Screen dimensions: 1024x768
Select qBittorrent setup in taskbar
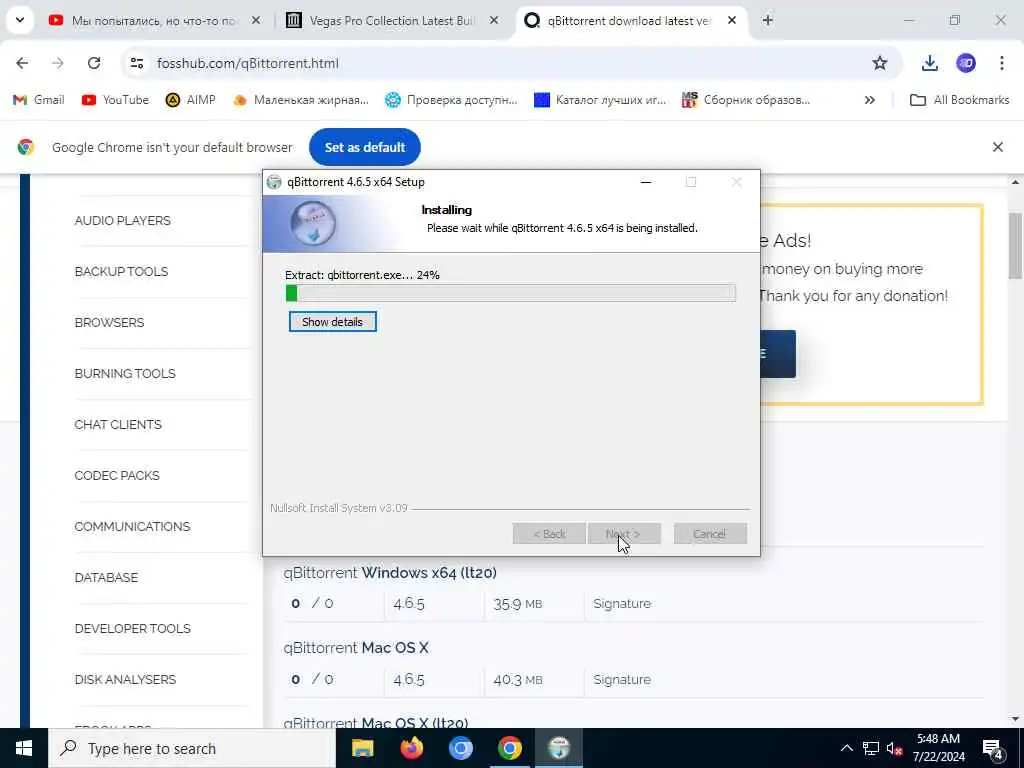click(559, 748)
